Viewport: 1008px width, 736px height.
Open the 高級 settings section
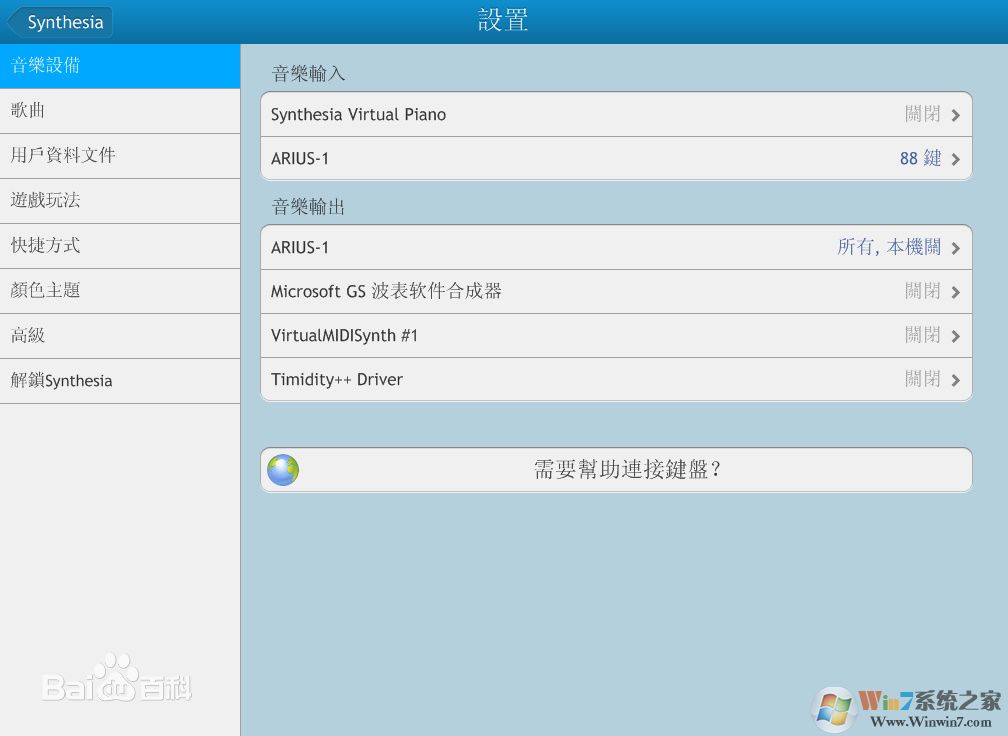(x=120, y=336)
